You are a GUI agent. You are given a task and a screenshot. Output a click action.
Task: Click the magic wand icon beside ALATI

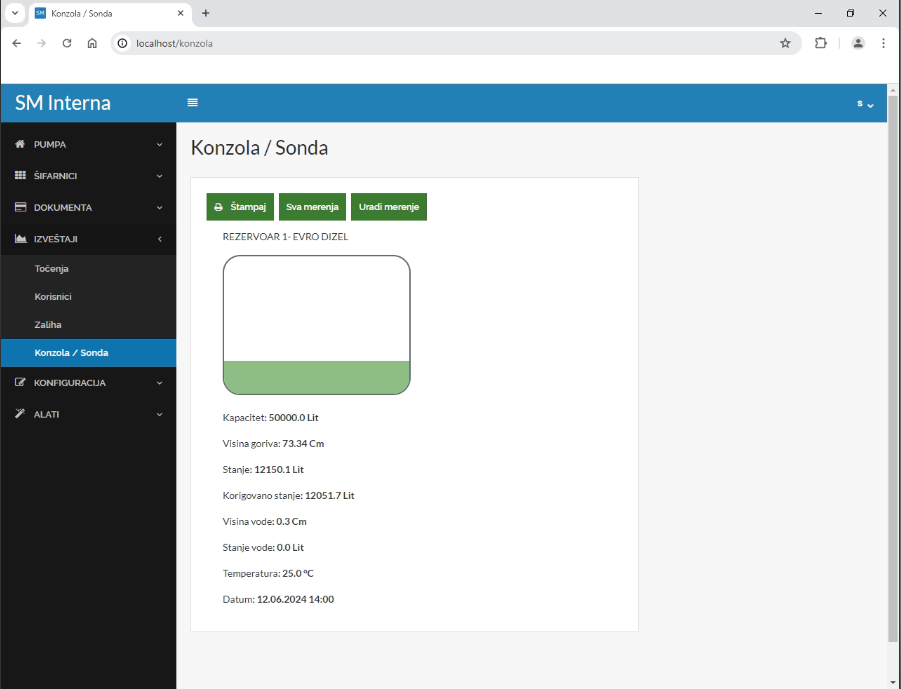pyautogui.click(x=20, y=414)
